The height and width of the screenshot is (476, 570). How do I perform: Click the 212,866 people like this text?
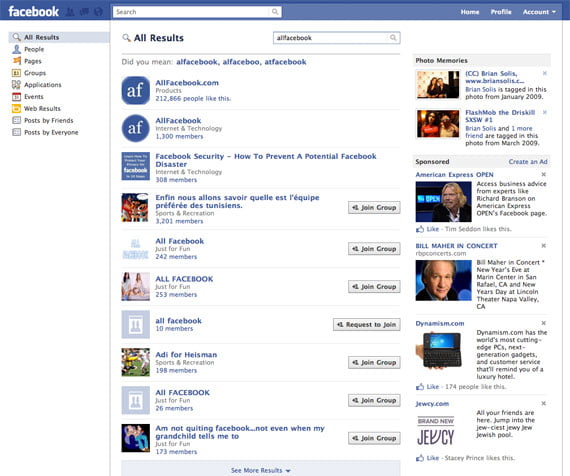tap(193, 99)
